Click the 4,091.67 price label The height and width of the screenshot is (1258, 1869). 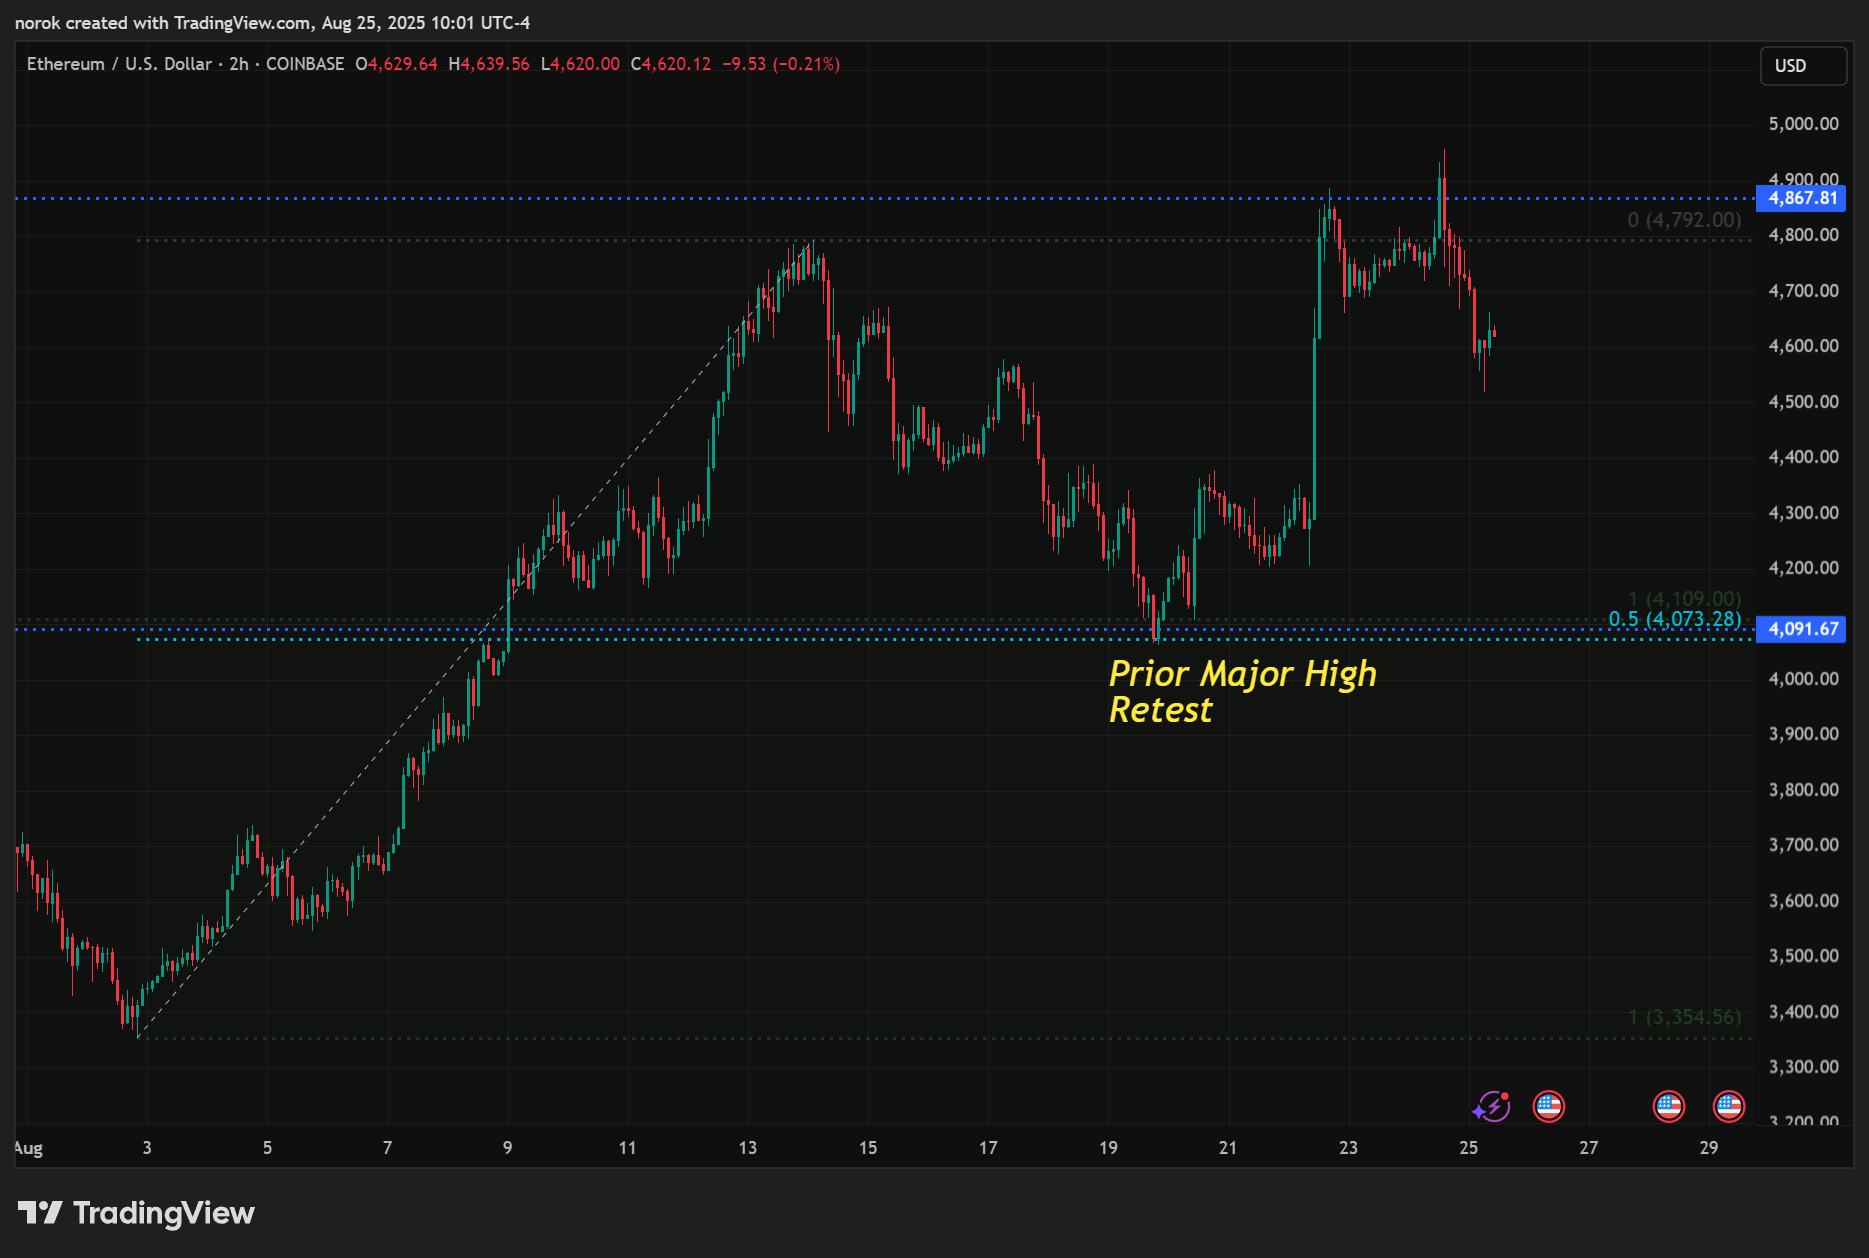point(1802,629)
